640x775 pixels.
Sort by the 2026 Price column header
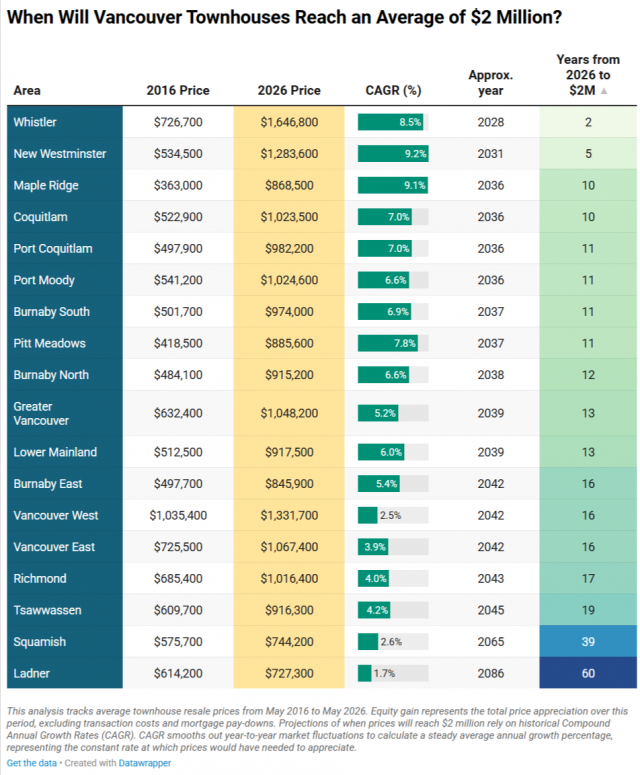pyautogui.click(x=289, y=90)
